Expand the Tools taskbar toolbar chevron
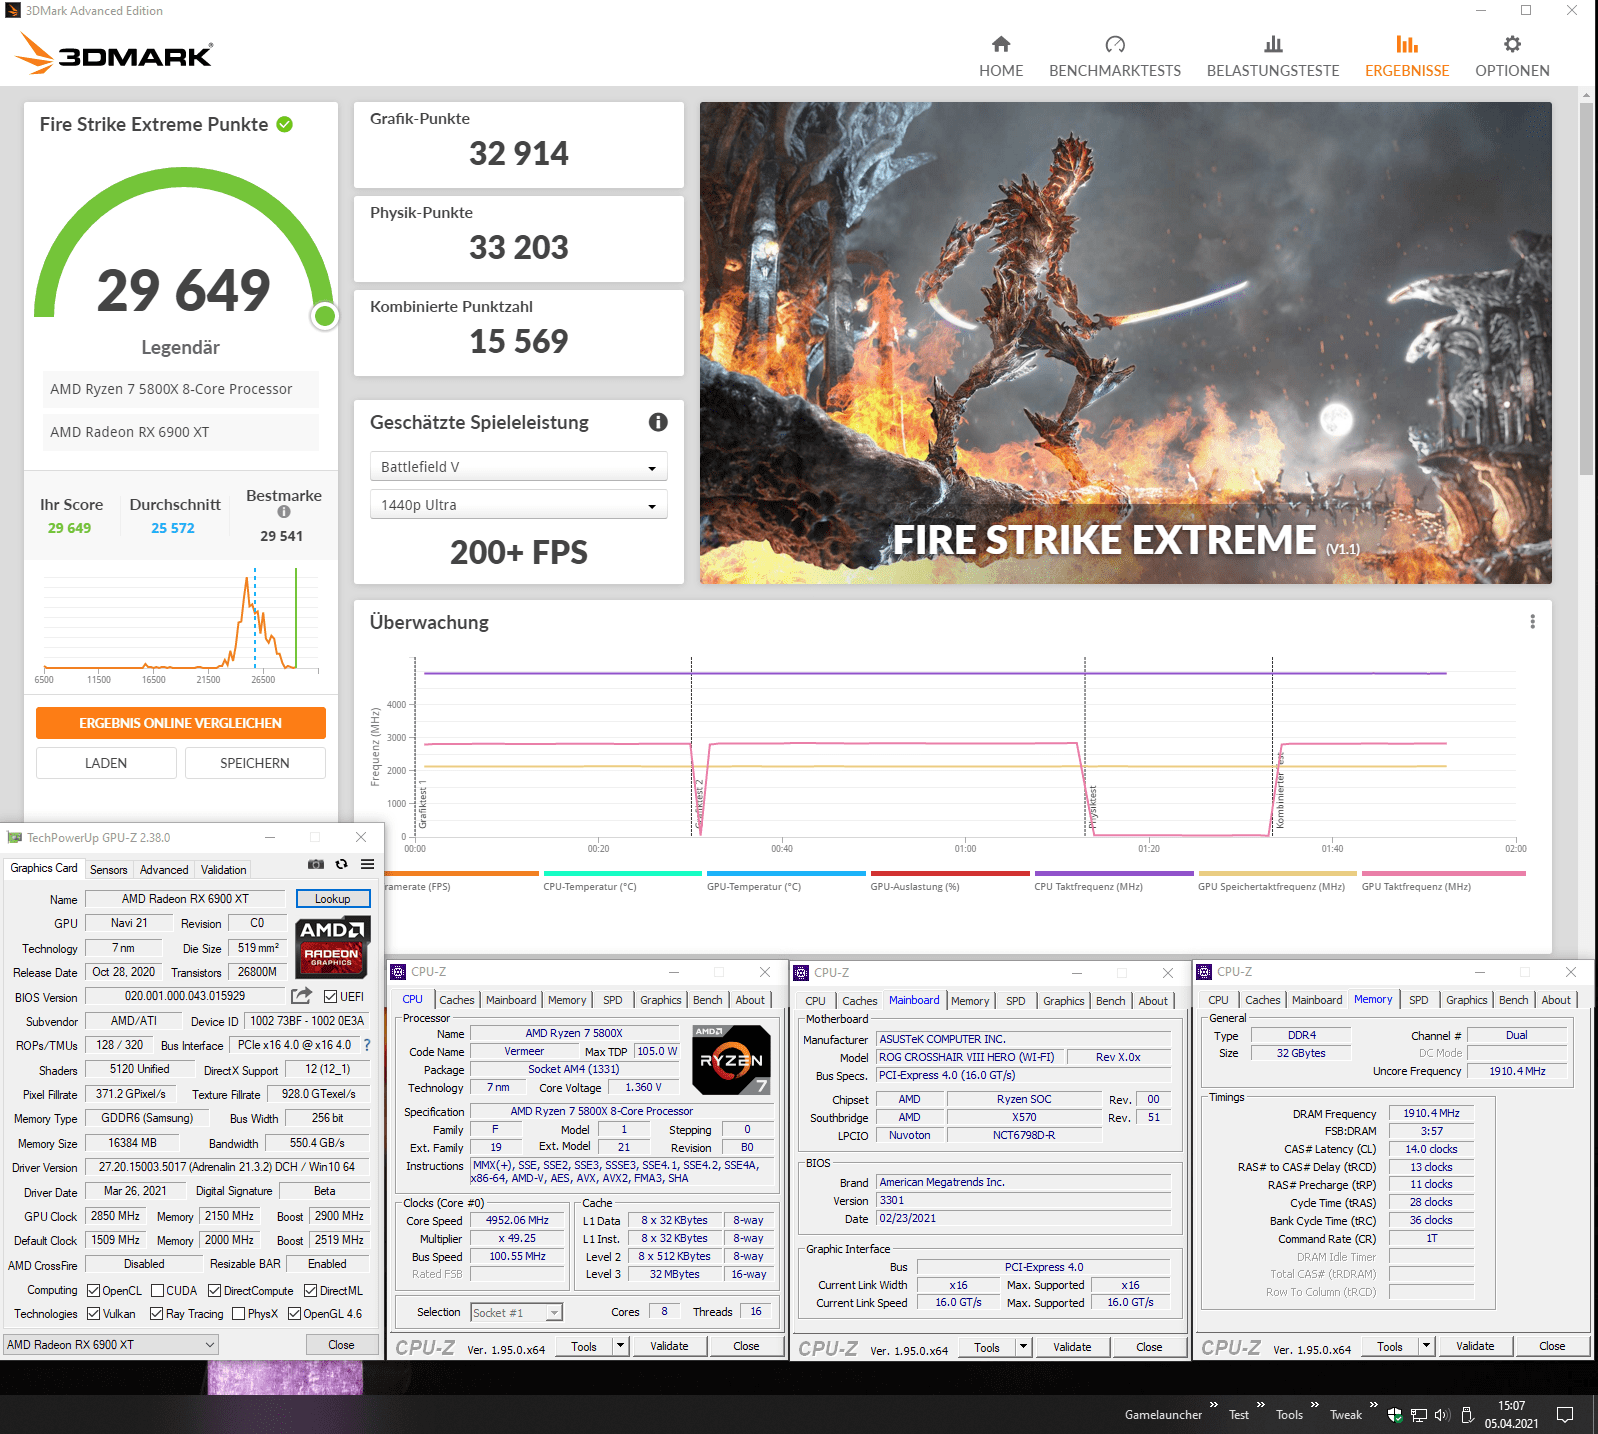The width and height of the screenshot is (1598, 1434). tap(1314, 1405)
